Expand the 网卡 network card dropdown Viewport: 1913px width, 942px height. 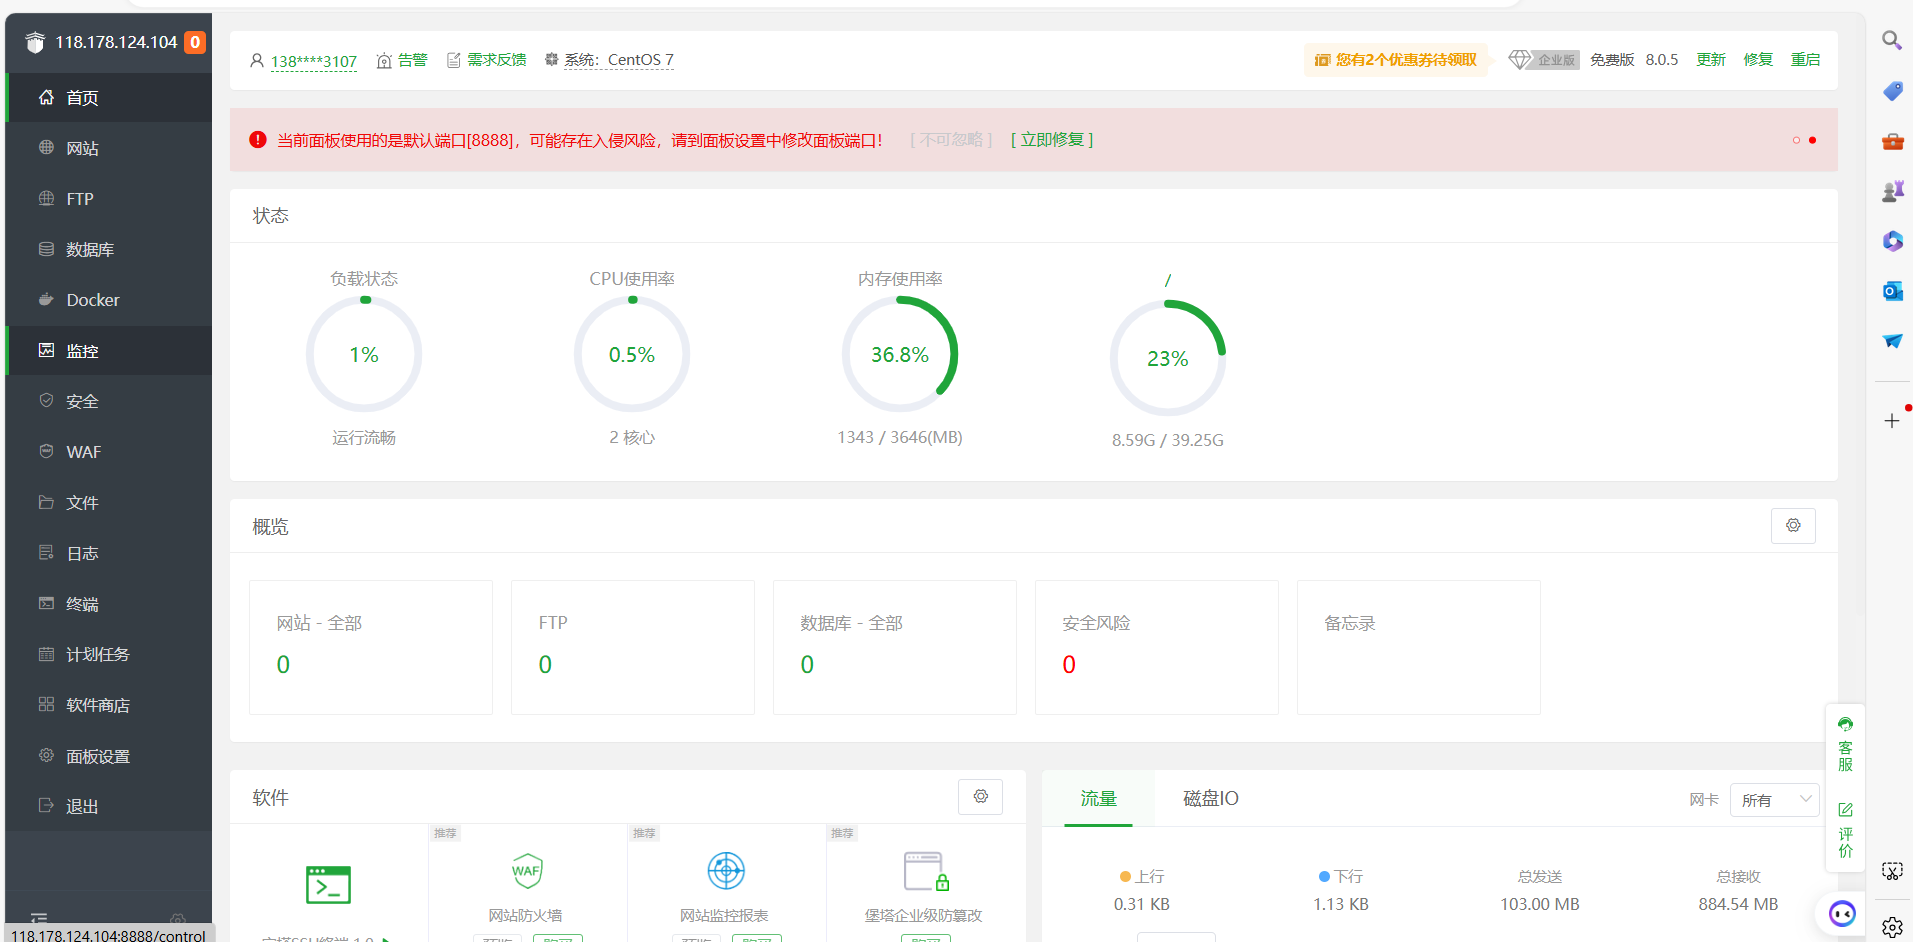click(1774, 800)
